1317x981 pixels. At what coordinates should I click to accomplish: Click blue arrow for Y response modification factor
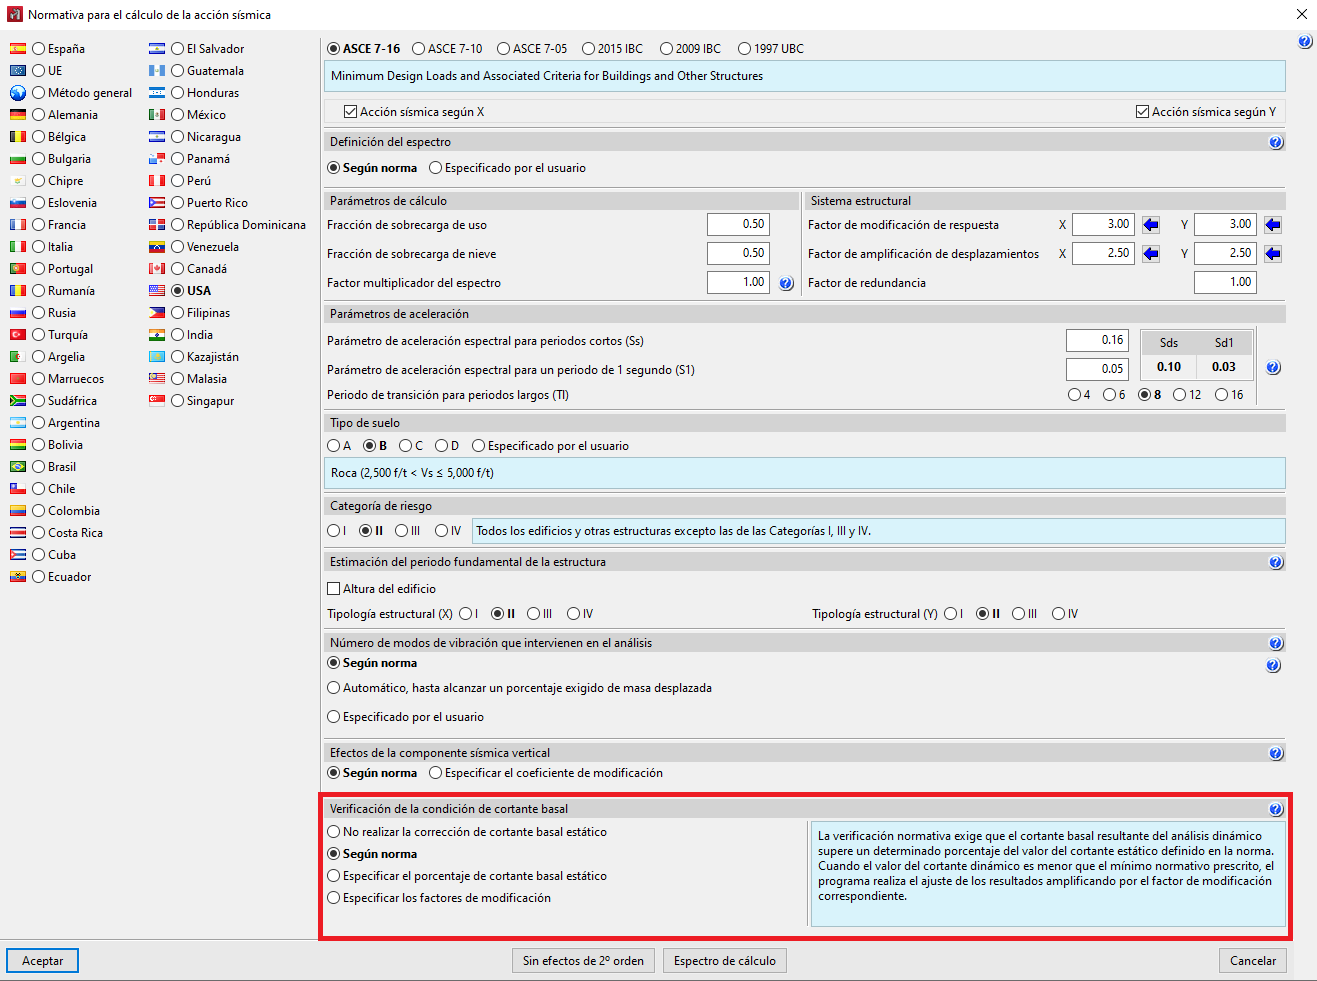pyautogui.click(x=1273, y=225)
